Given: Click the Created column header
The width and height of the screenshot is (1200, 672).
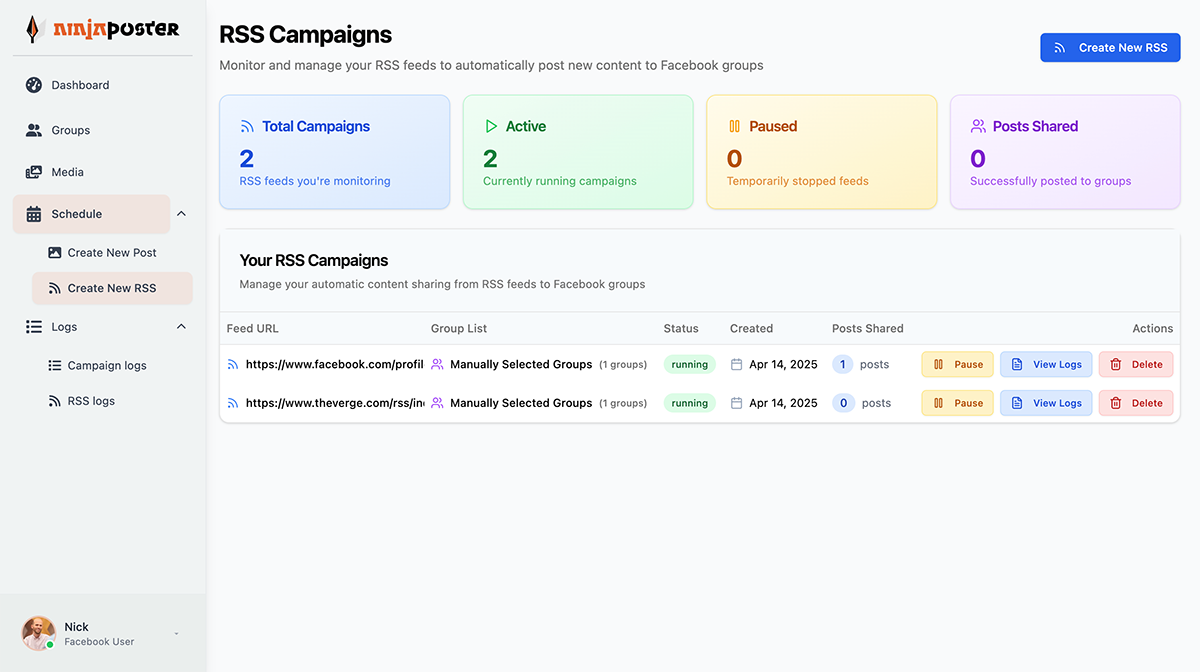Looking at the screenshot, I should coord(751,328).
